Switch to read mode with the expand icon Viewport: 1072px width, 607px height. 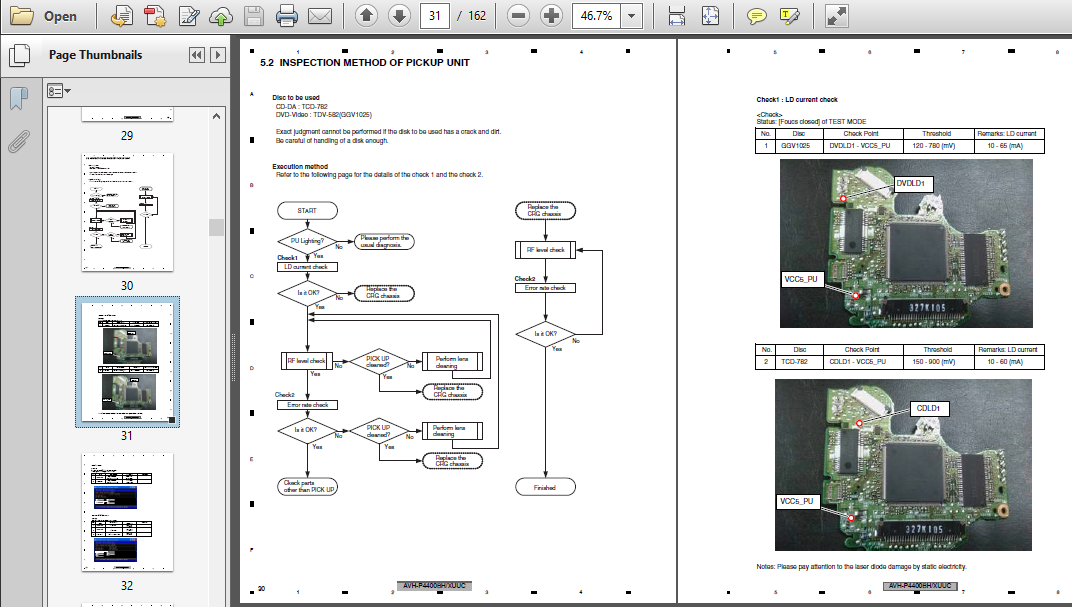click(x=836, y=16)
